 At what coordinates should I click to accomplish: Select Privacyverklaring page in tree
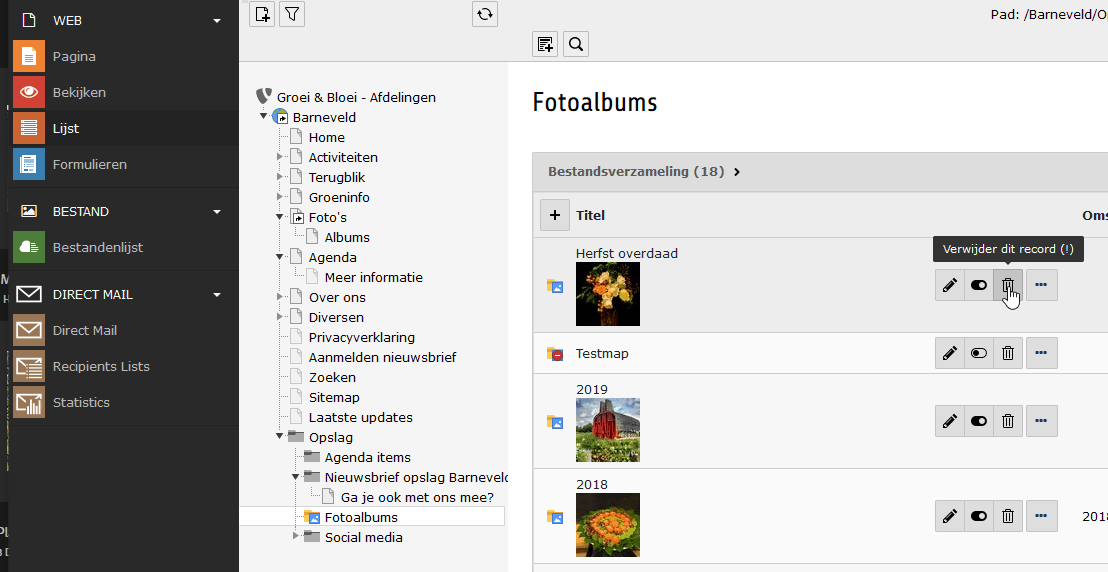pos(361,337)
